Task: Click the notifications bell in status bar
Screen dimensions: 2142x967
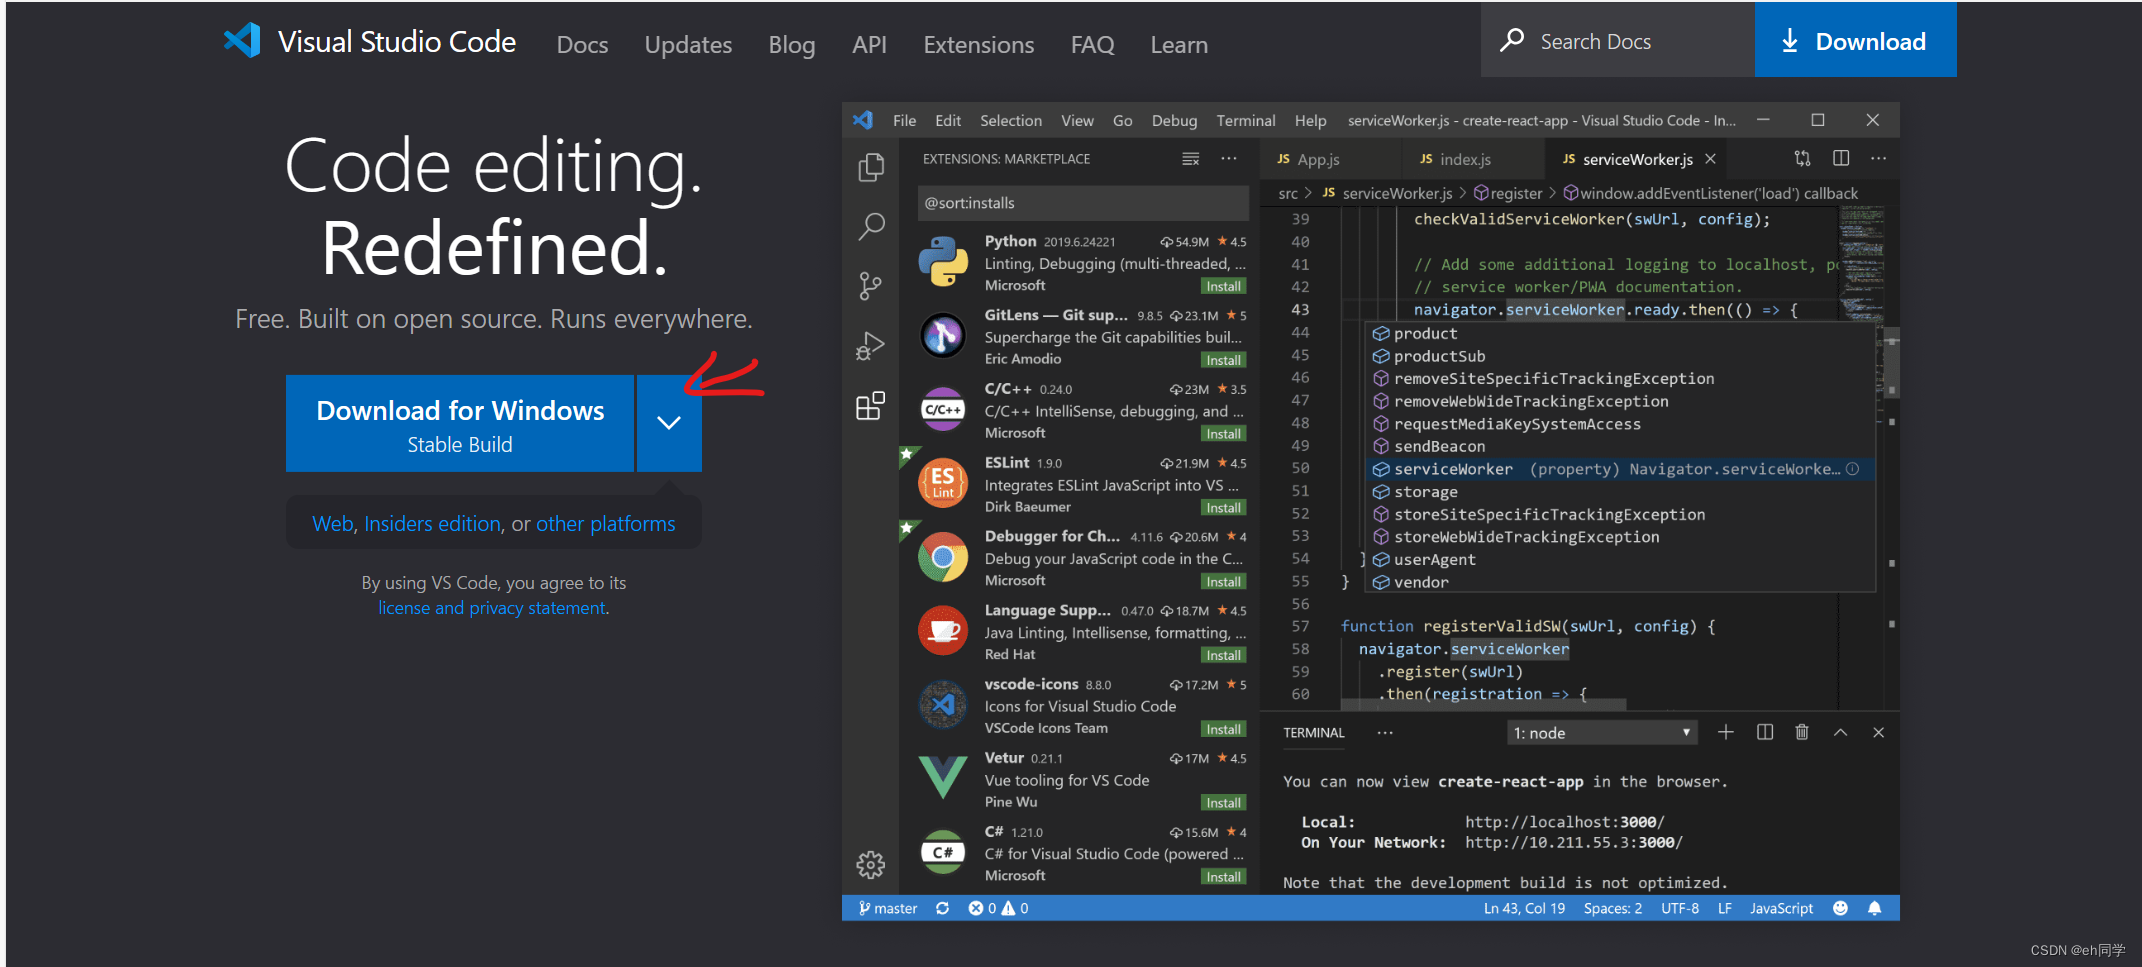Action: (x=1875, y=908)
